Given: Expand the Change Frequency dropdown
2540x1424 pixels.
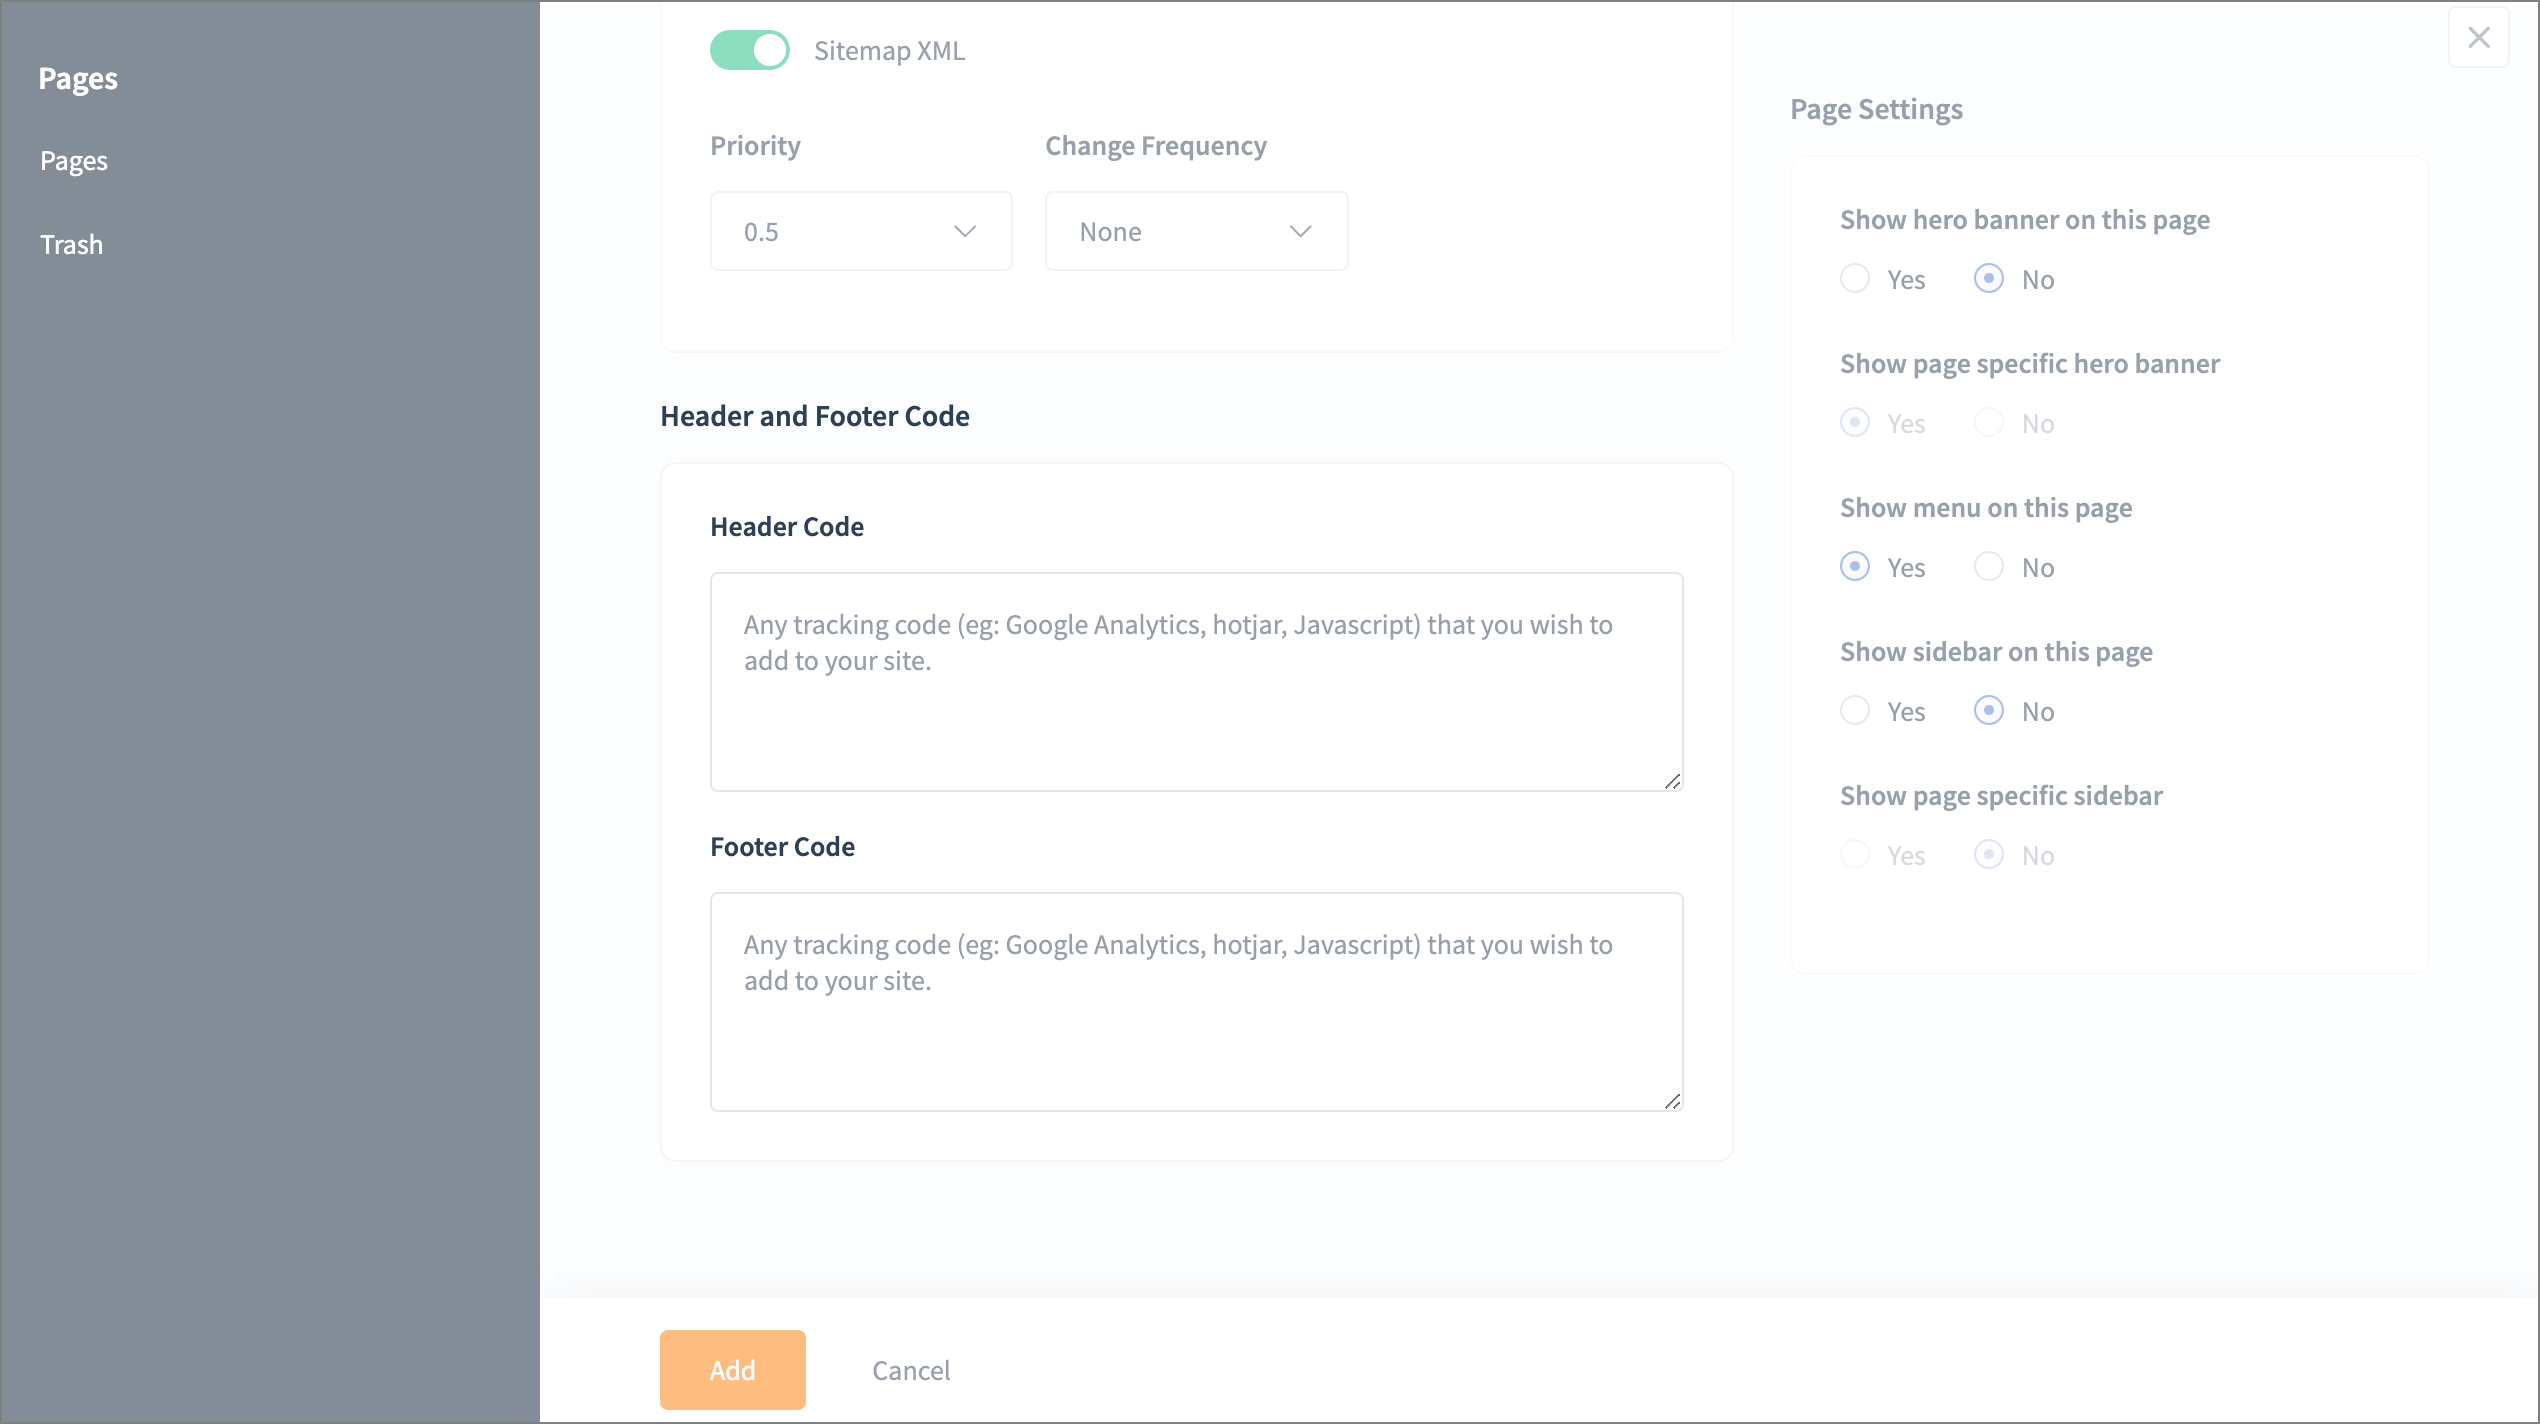Looking at the screenshot, I should pyautogui.click(x=1195, y=231).
